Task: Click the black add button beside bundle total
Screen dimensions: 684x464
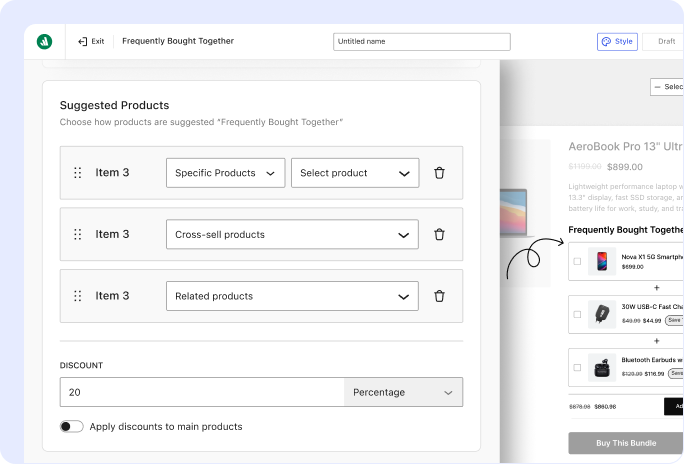Action: pos(674,406)
